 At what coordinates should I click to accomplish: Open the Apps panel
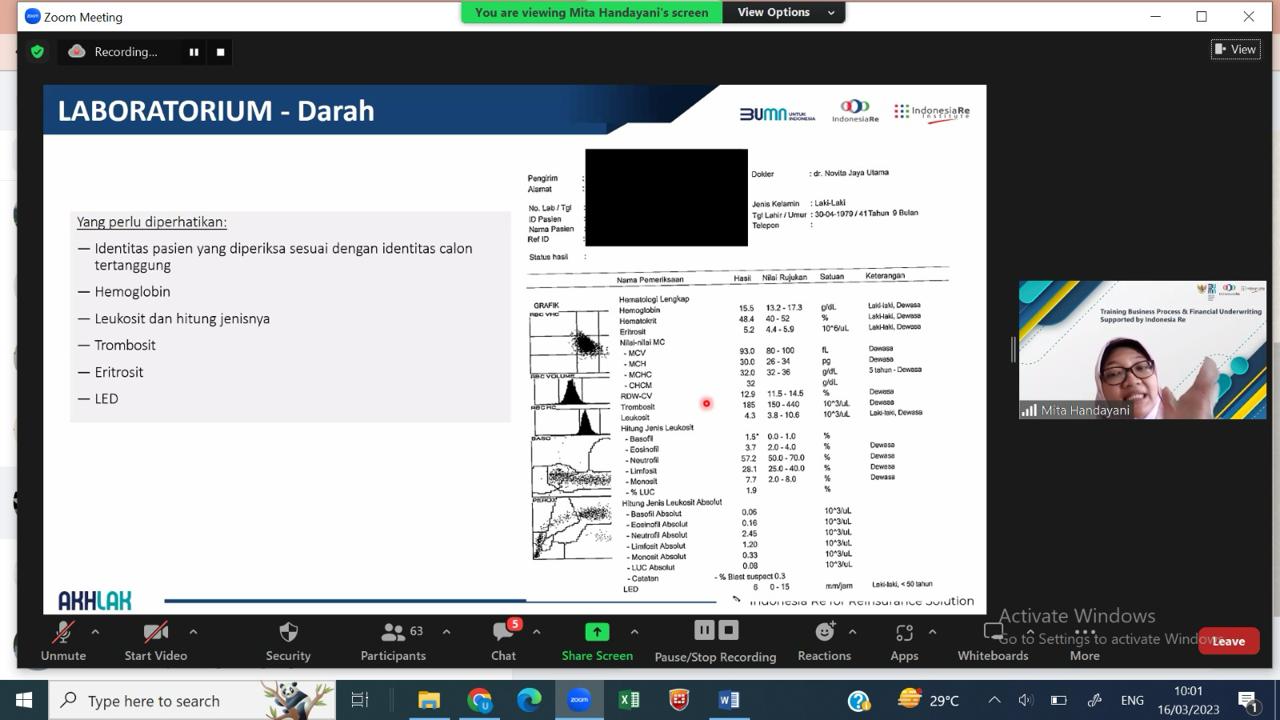tap(904, 641)
